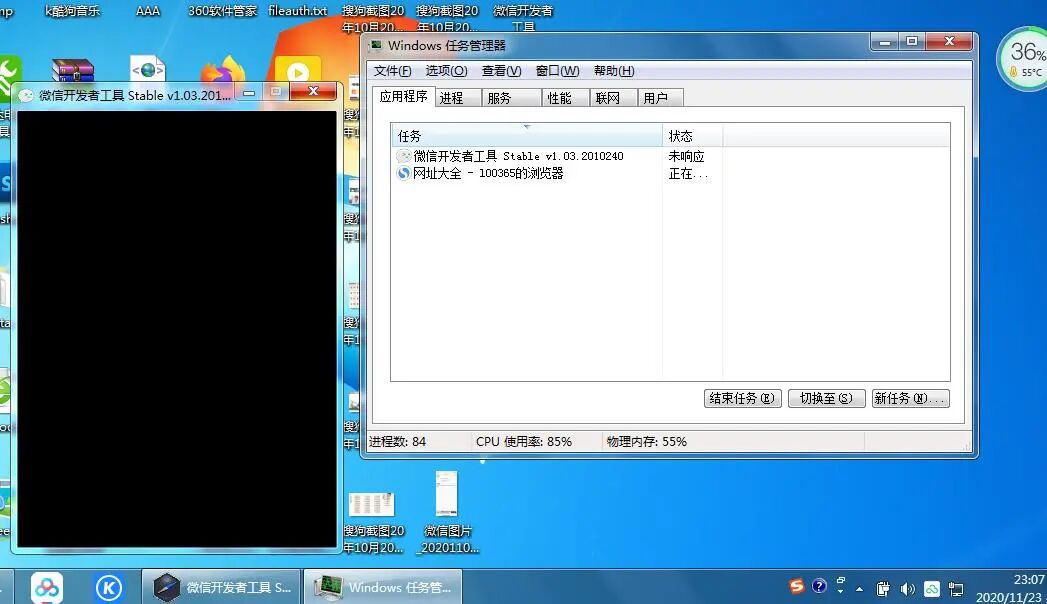Select the WinRAR archive desktop icon

coord(73,69)
